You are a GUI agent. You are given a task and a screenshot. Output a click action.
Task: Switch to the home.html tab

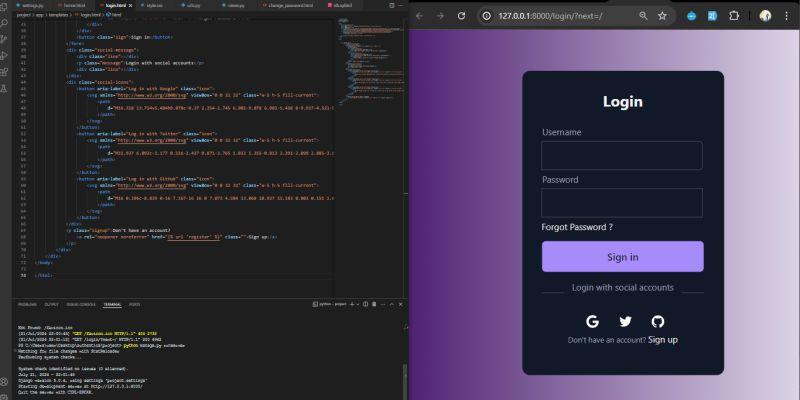coord(71,5)
